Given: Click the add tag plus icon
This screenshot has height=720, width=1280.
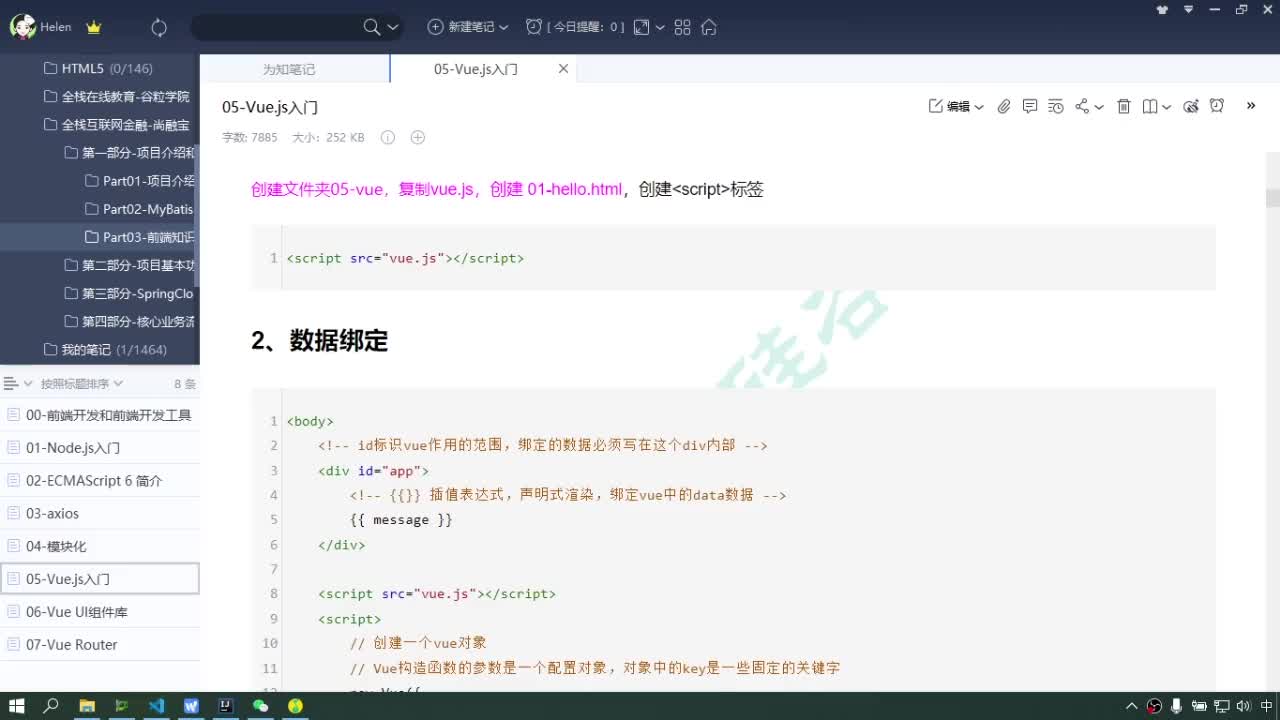Looking at the screenshot, I should [418, 137].
